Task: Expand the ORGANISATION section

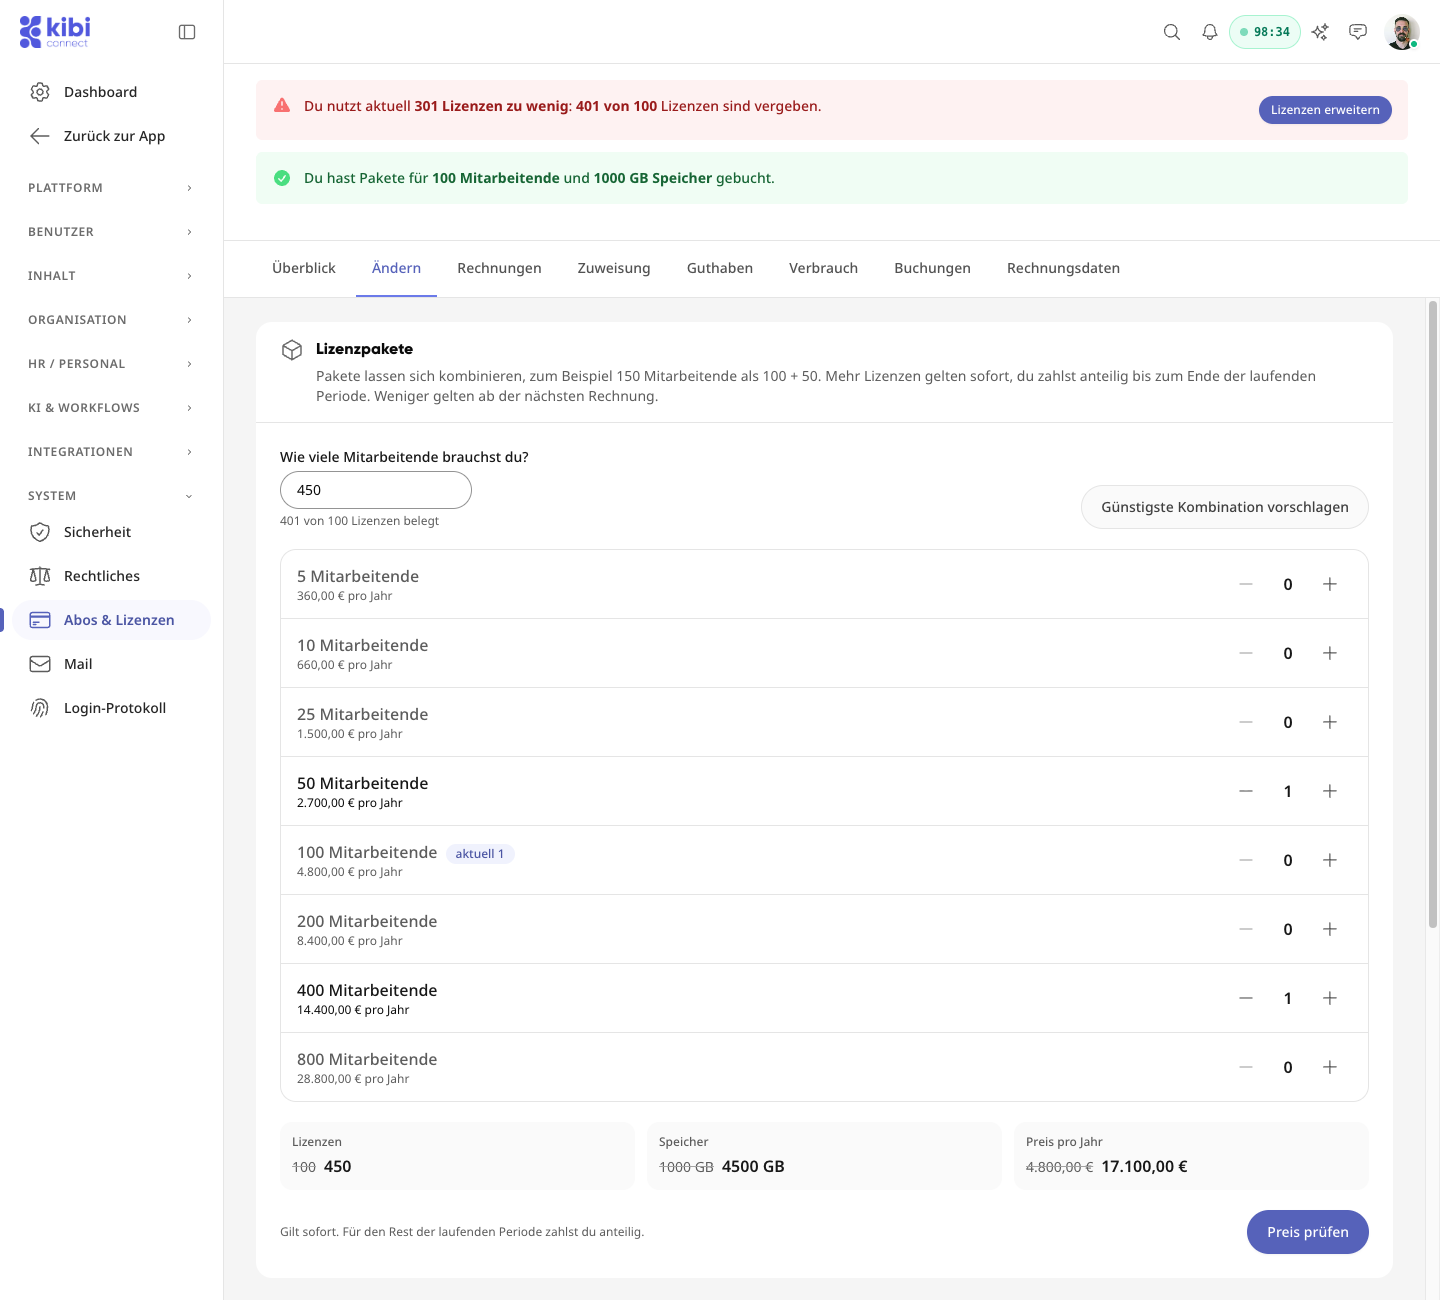Action: [x=111, y=320]
